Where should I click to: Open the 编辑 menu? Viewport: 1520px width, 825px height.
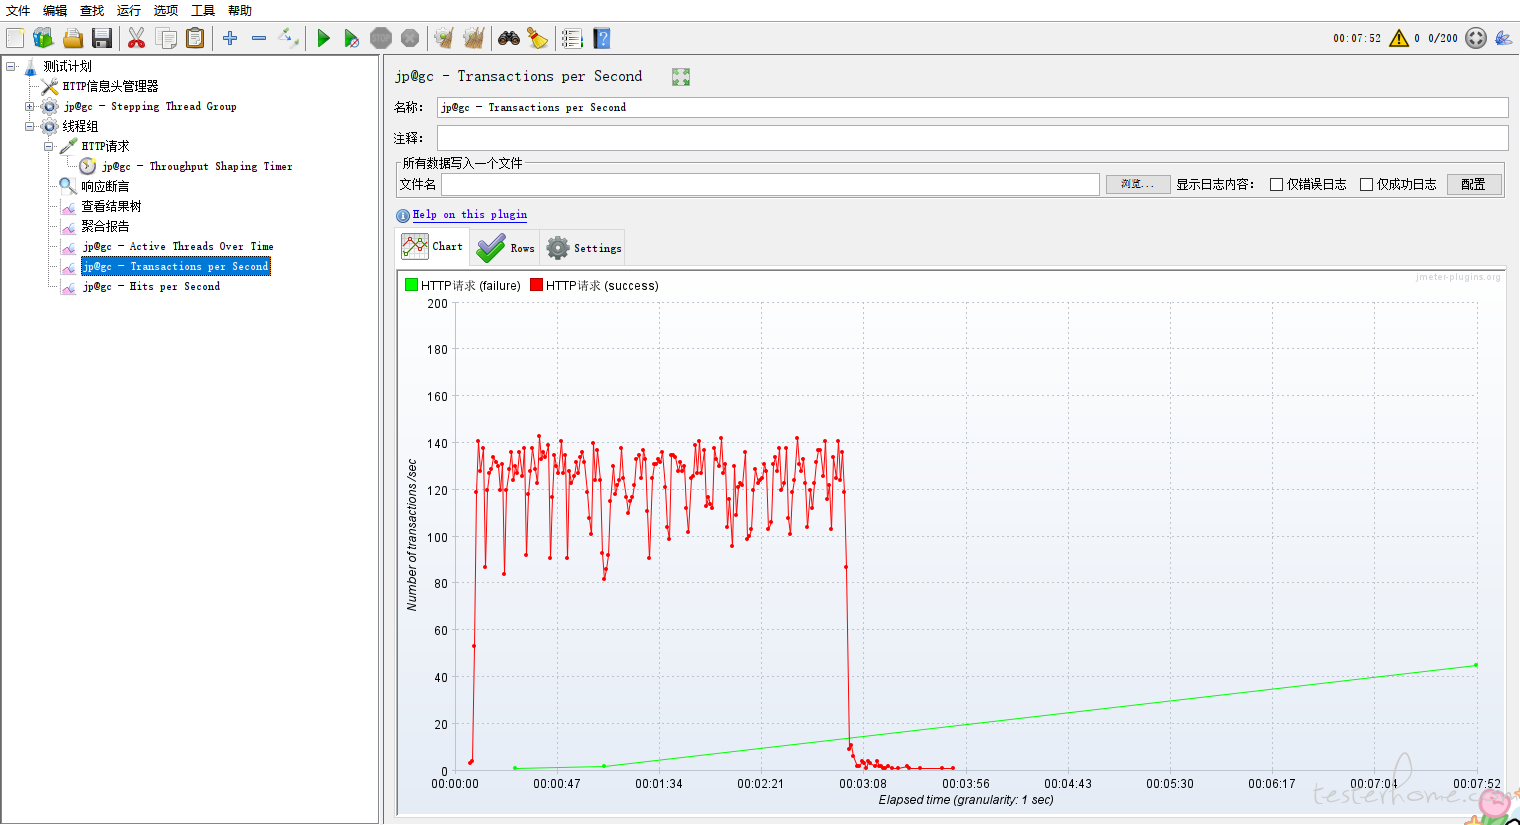tap(55, 10)
